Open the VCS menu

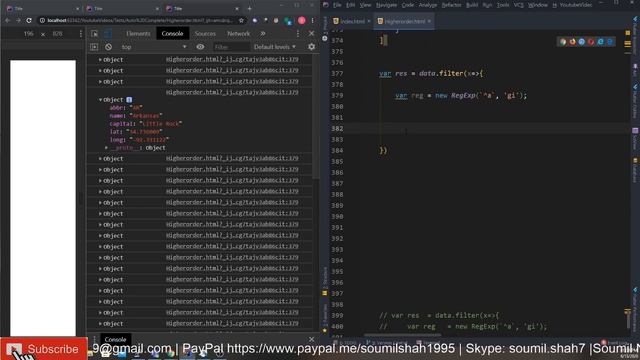(x=518, y=5)
